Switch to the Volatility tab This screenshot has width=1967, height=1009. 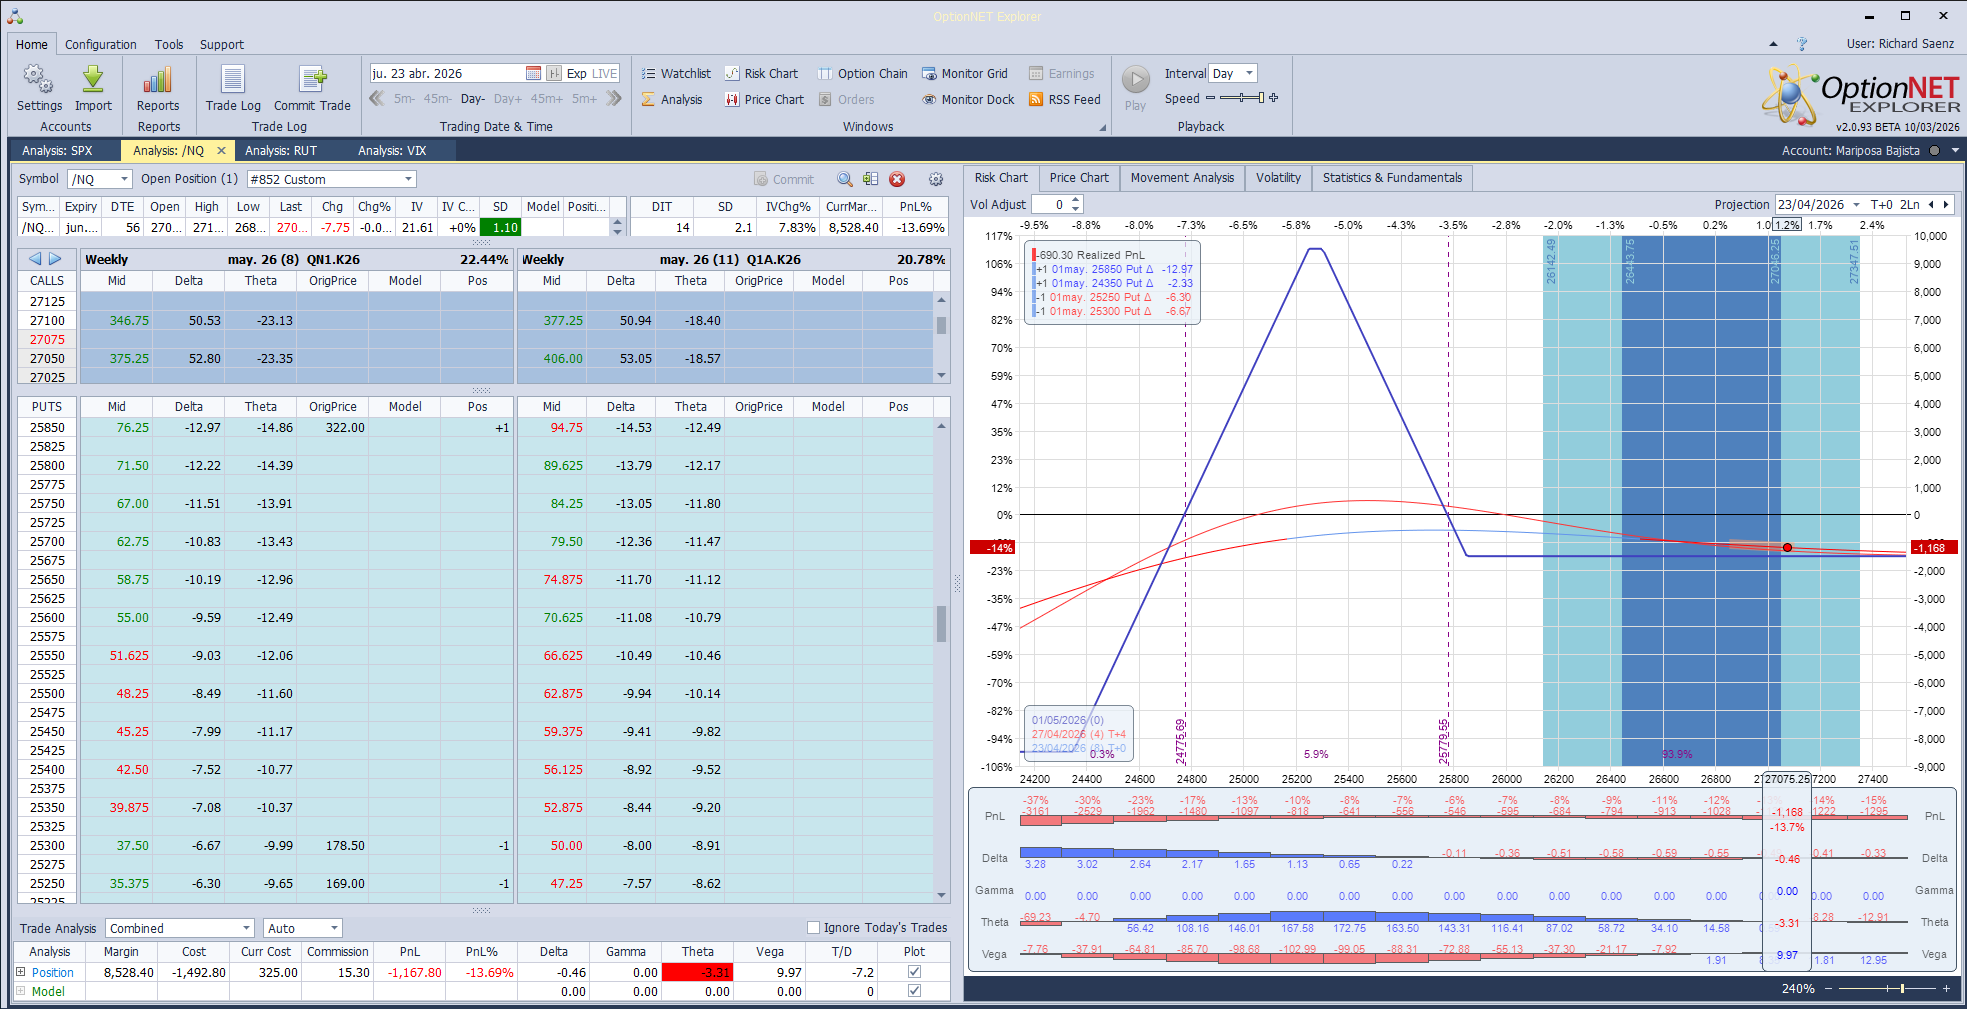(1278, 178)
